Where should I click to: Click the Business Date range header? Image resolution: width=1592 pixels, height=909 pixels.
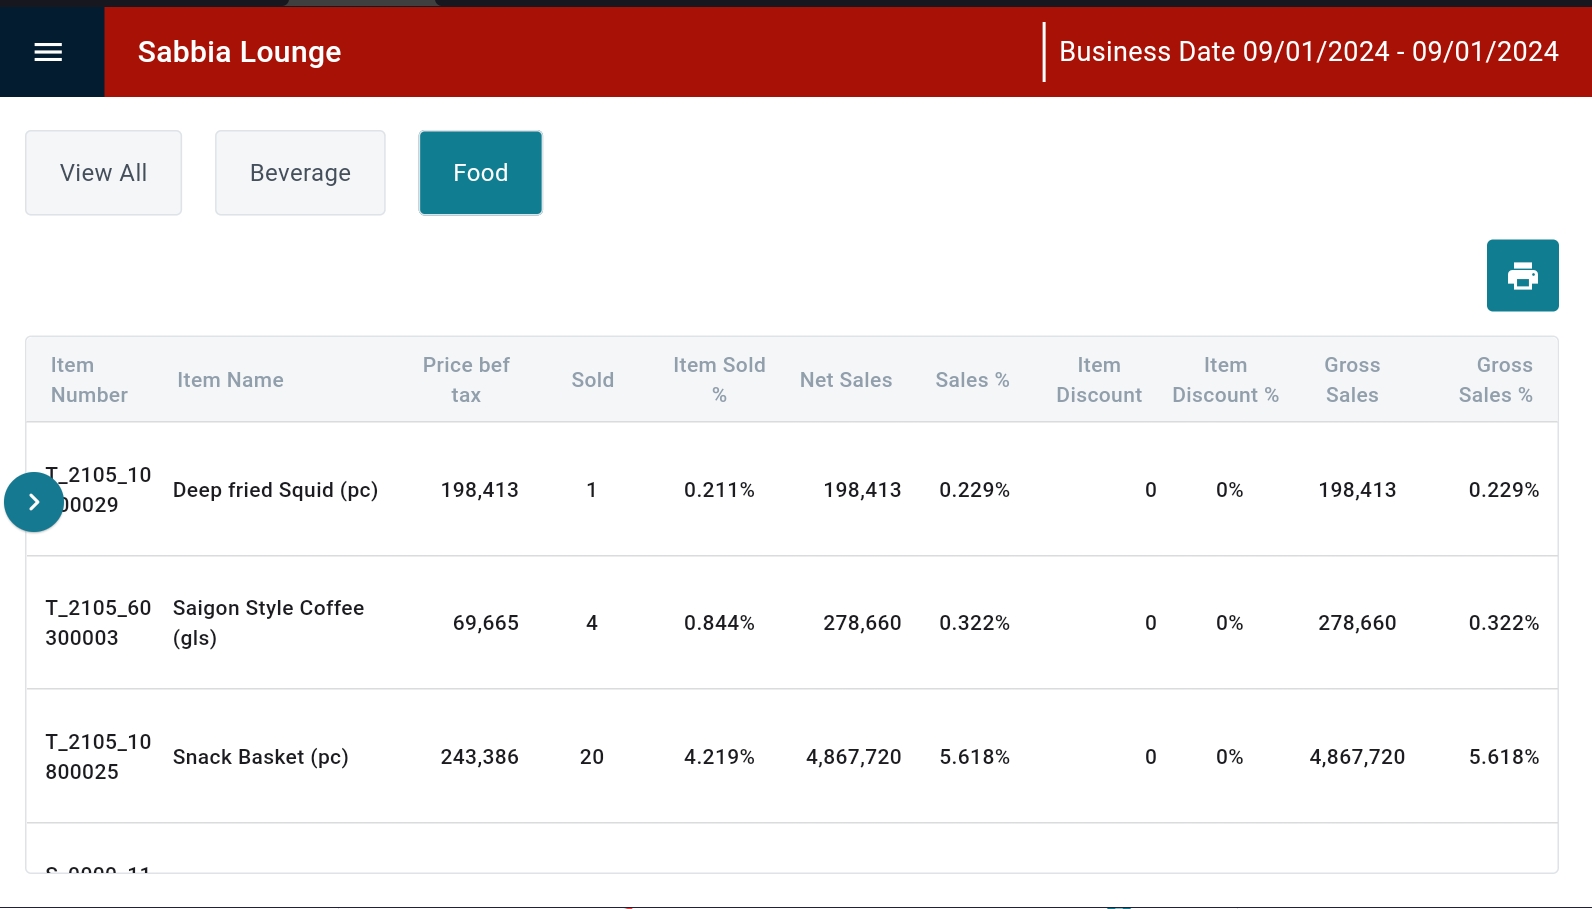click(1308, 52)
